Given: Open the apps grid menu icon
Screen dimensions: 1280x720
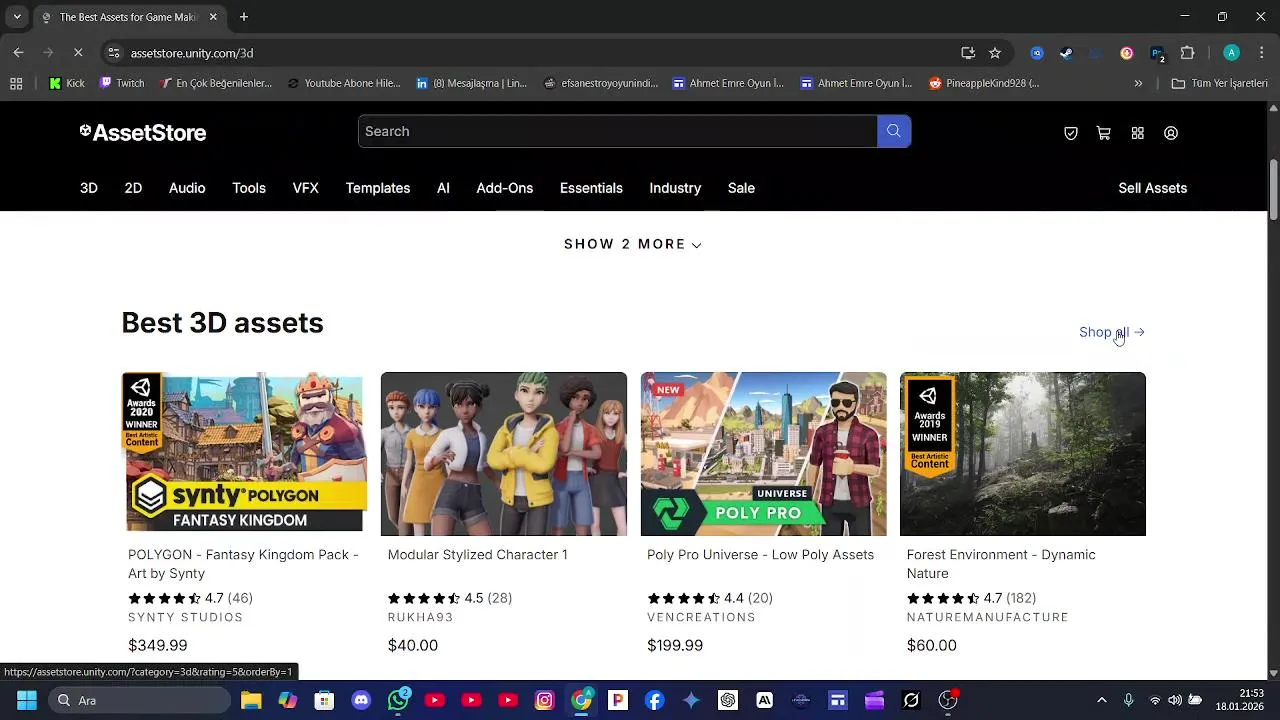Looking at the screenshot, I should [x=1138, y=133].
